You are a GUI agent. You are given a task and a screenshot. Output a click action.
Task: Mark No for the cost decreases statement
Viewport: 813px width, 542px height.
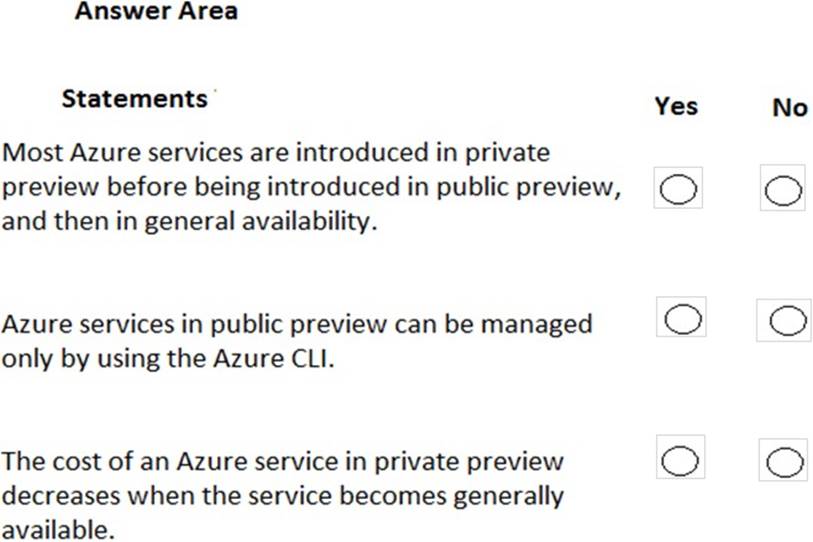point(783,460)
